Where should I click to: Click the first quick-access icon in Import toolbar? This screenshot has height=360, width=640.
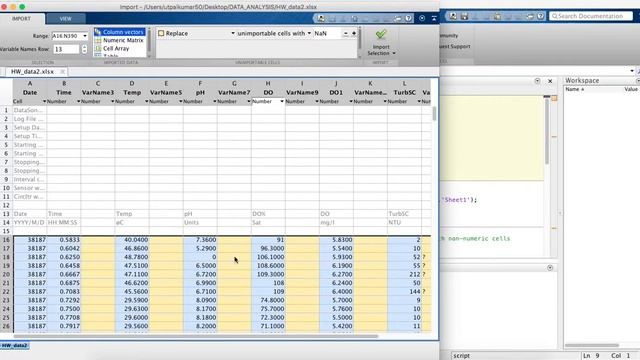(x=321, y=18)
